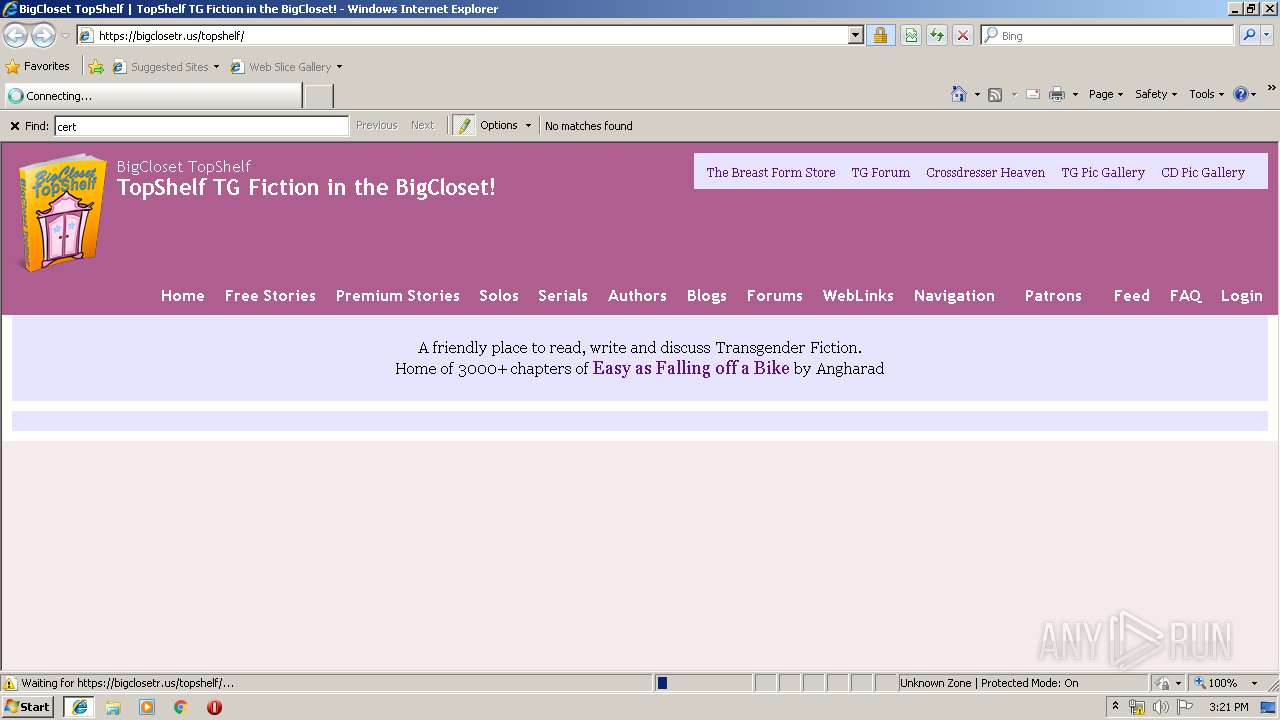Open Windows Explorer folder on the taskbar
1280x720 pixels.
(113, 707)
